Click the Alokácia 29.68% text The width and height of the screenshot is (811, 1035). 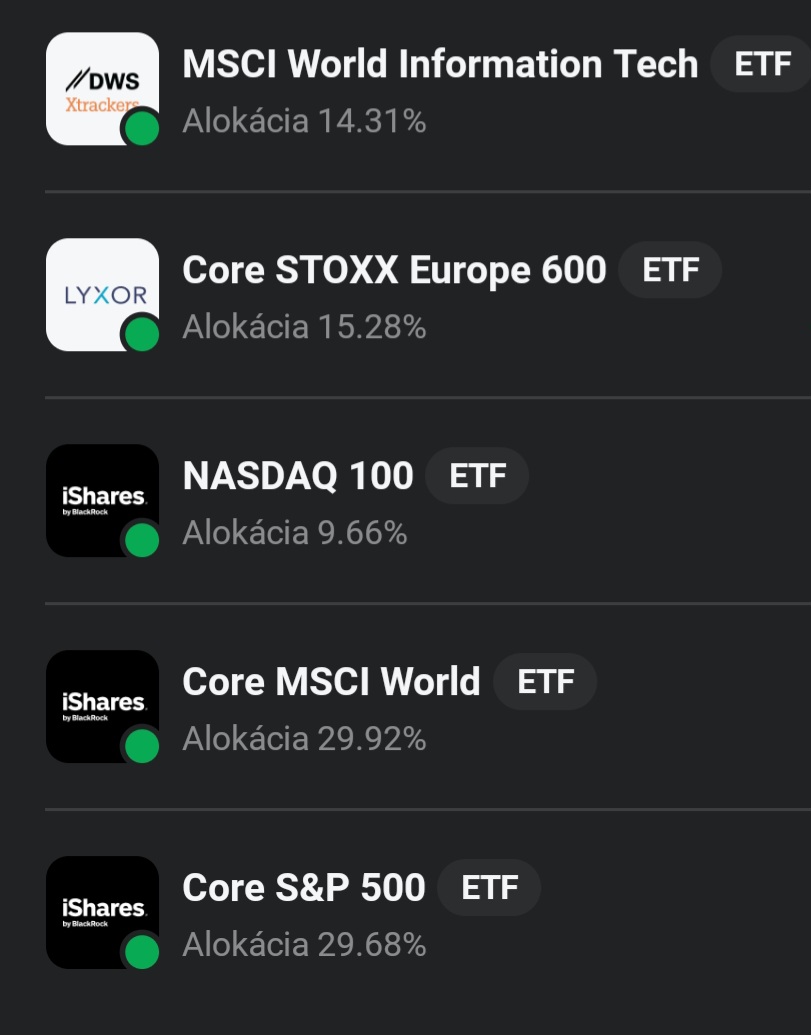click(304, 944)
